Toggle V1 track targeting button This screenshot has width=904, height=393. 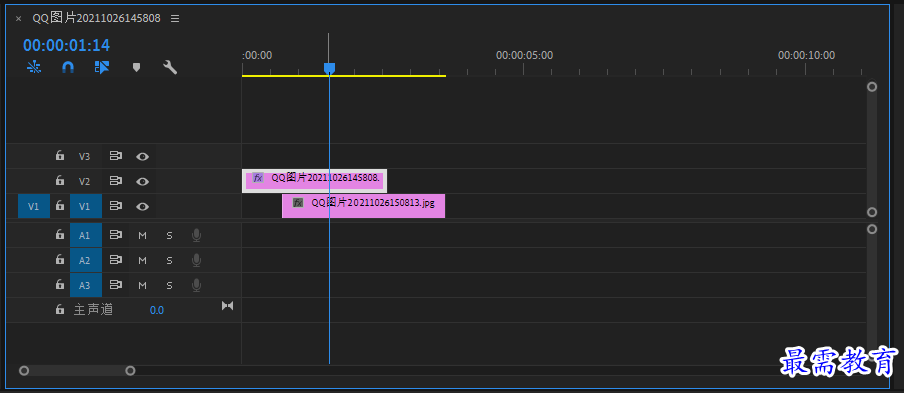(86, 206)
